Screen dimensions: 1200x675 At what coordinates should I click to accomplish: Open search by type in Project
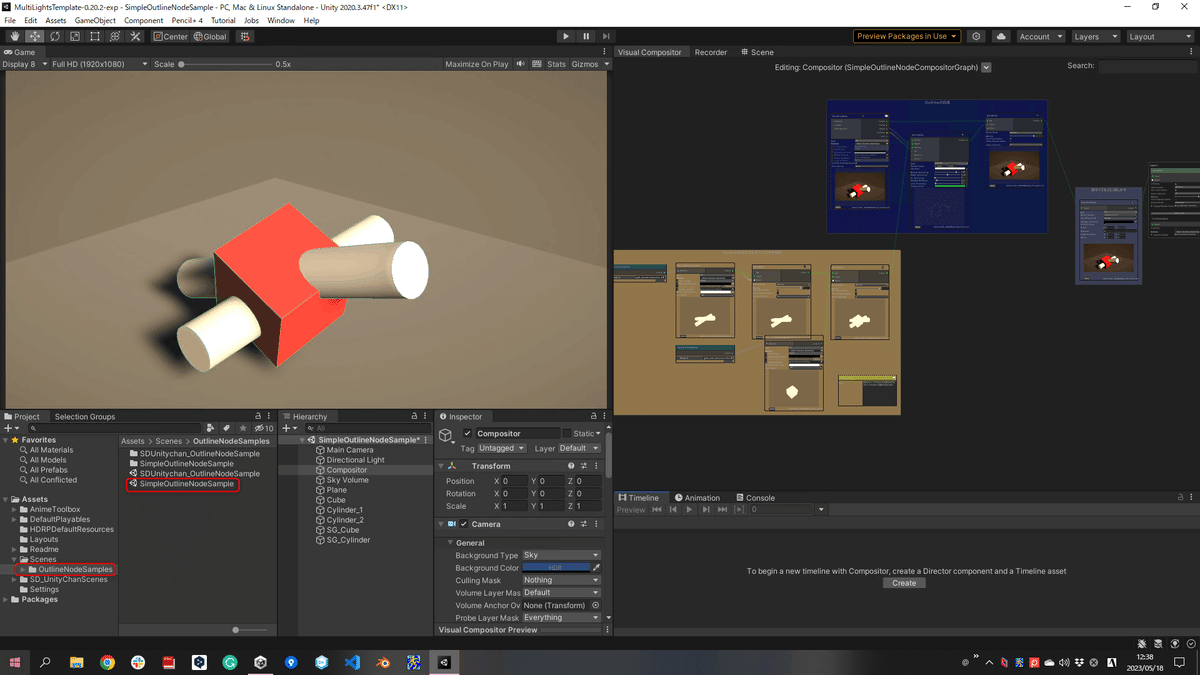pos(210,428)
